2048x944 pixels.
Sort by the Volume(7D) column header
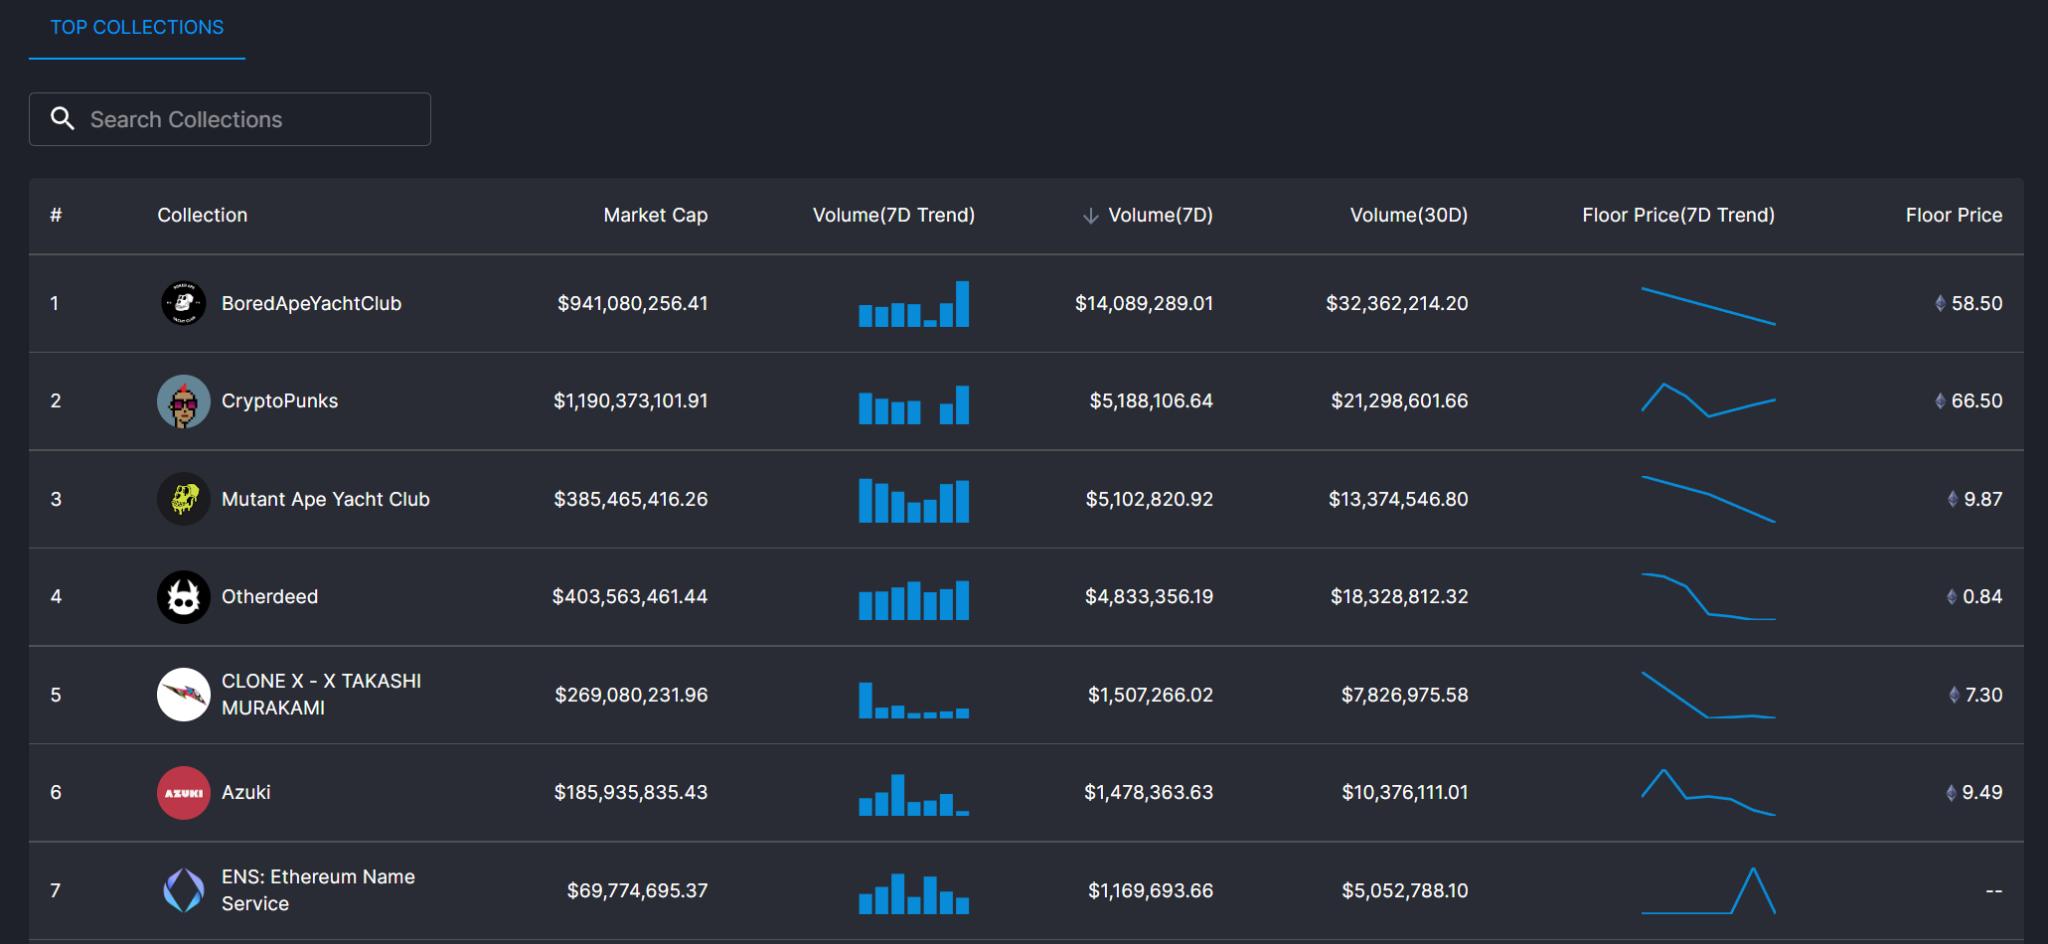point(1159,215)
